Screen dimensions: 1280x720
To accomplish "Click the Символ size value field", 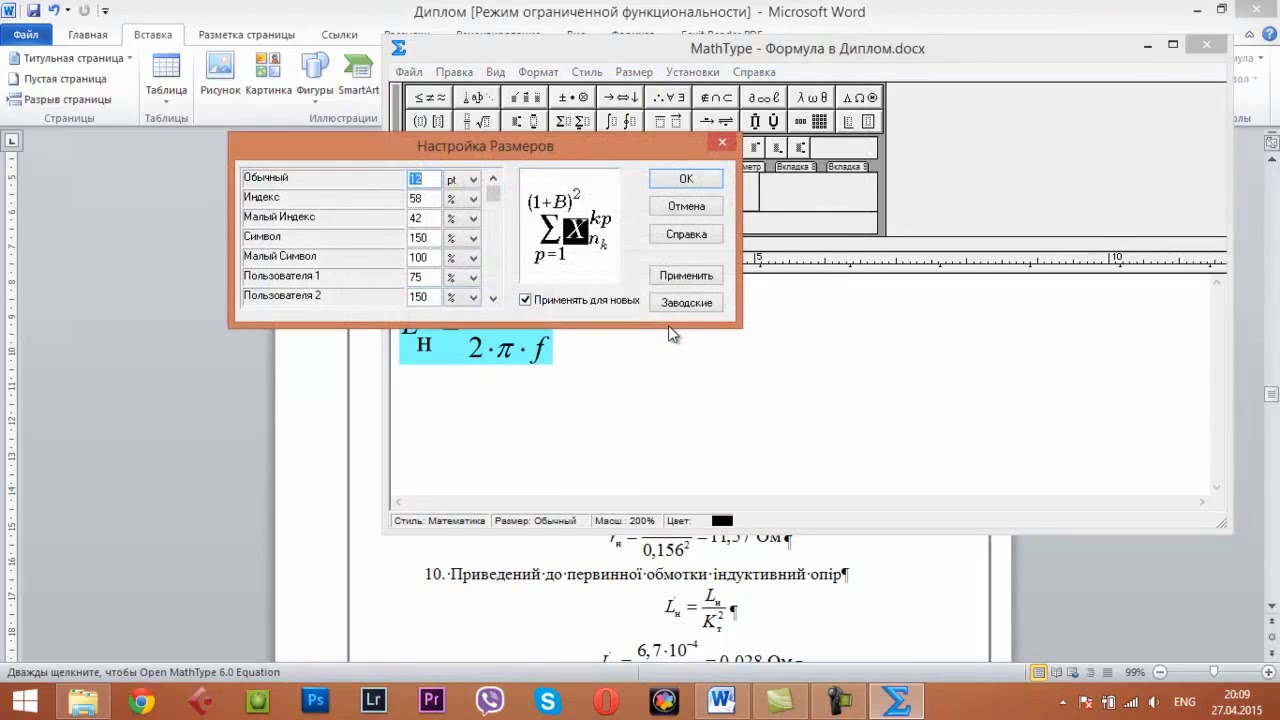I will [x=424, y=238].
